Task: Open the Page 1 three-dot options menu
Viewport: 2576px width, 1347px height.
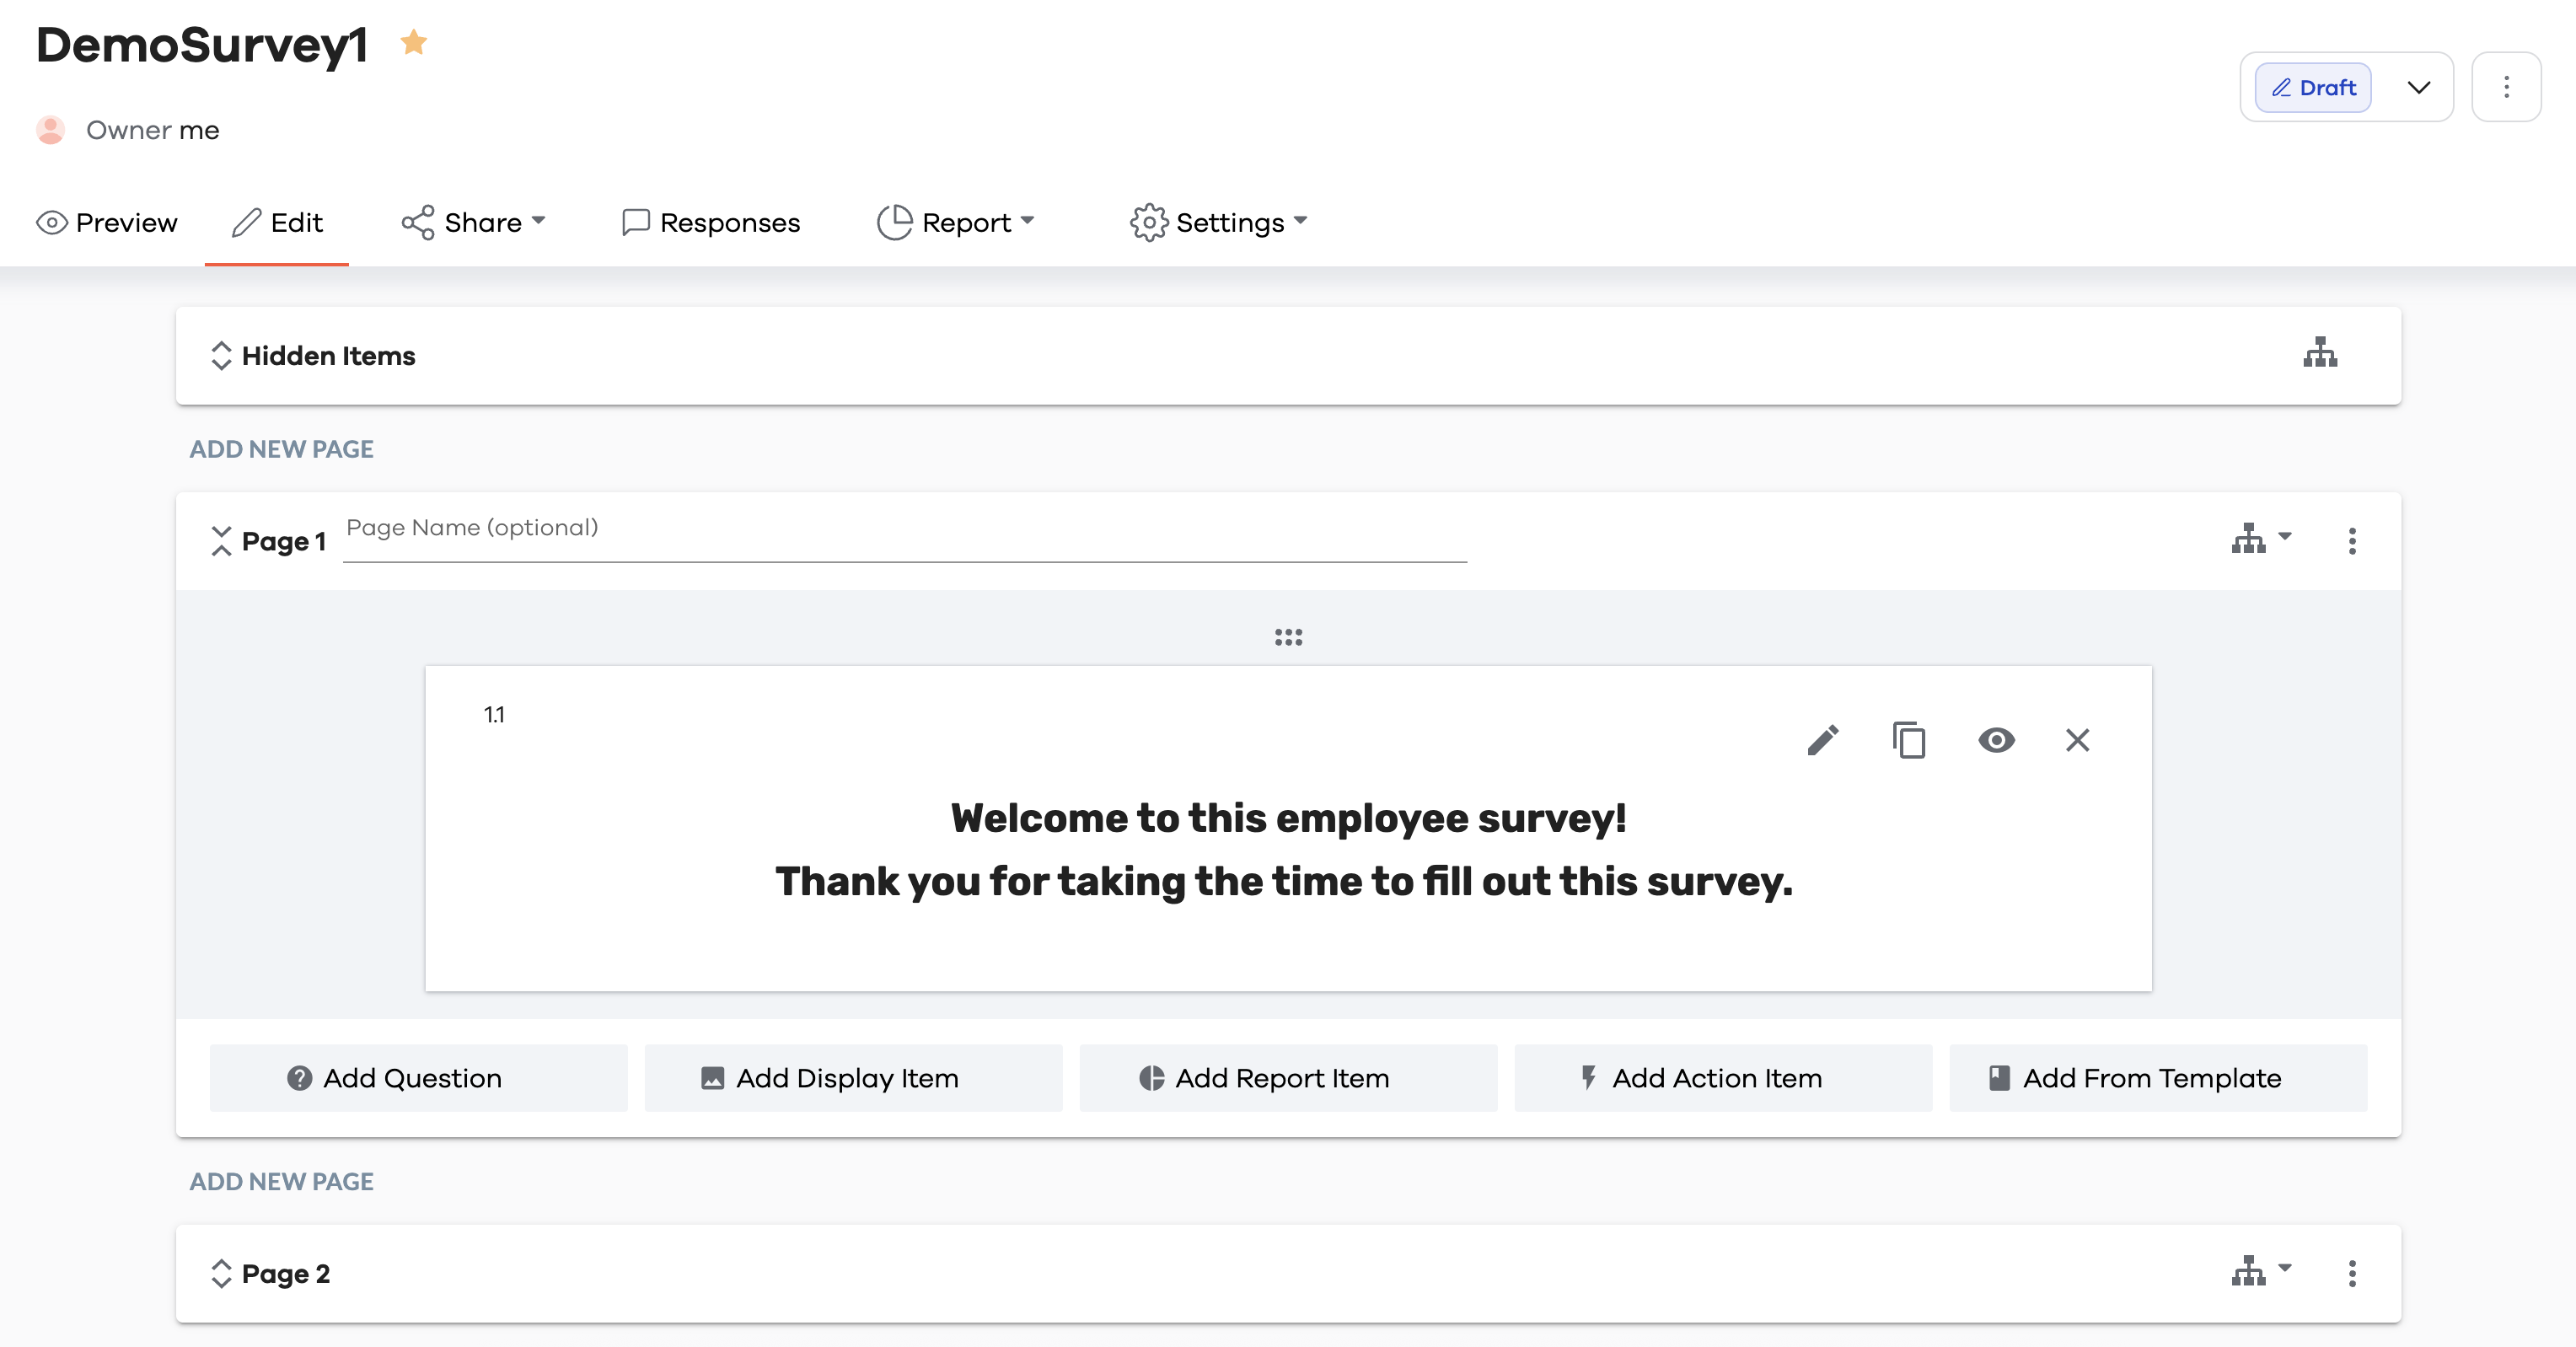Action: click(2351, 541)
